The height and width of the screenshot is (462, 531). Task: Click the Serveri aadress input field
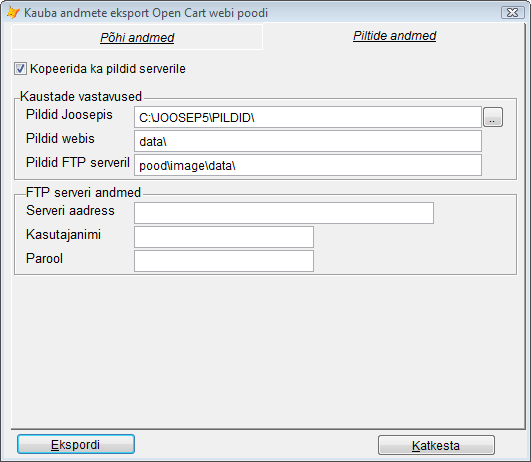pos(284,213)
